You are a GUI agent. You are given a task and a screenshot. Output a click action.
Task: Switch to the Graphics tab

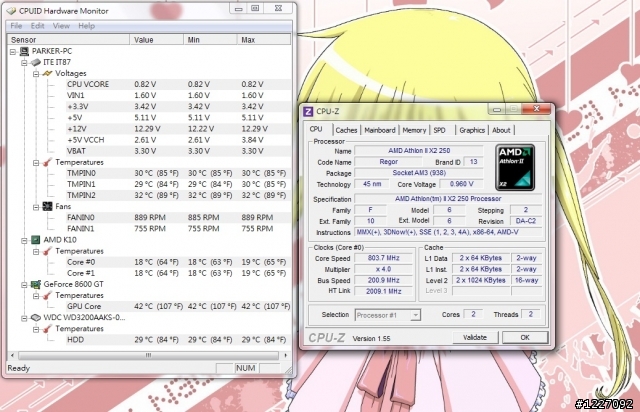tap(472, 130)
